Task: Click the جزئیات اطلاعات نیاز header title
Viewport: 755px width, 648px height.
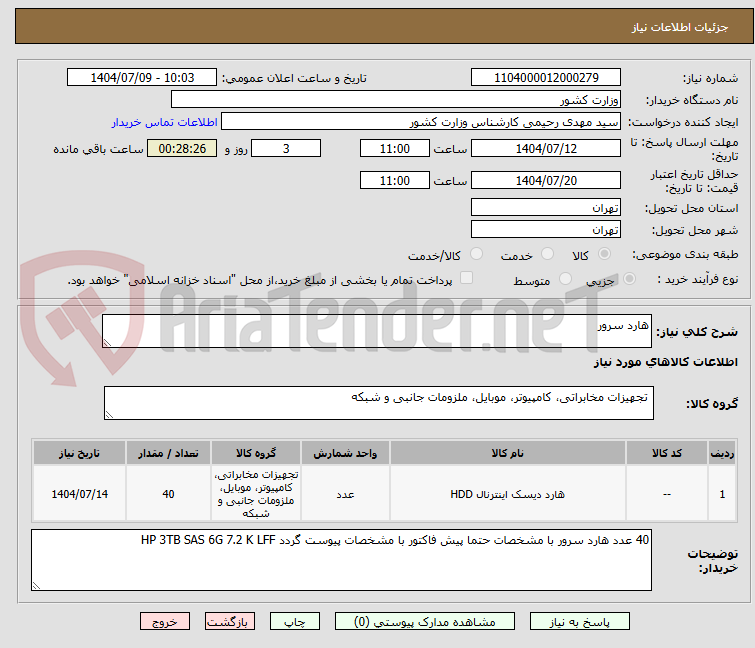Action: point(679,27)
